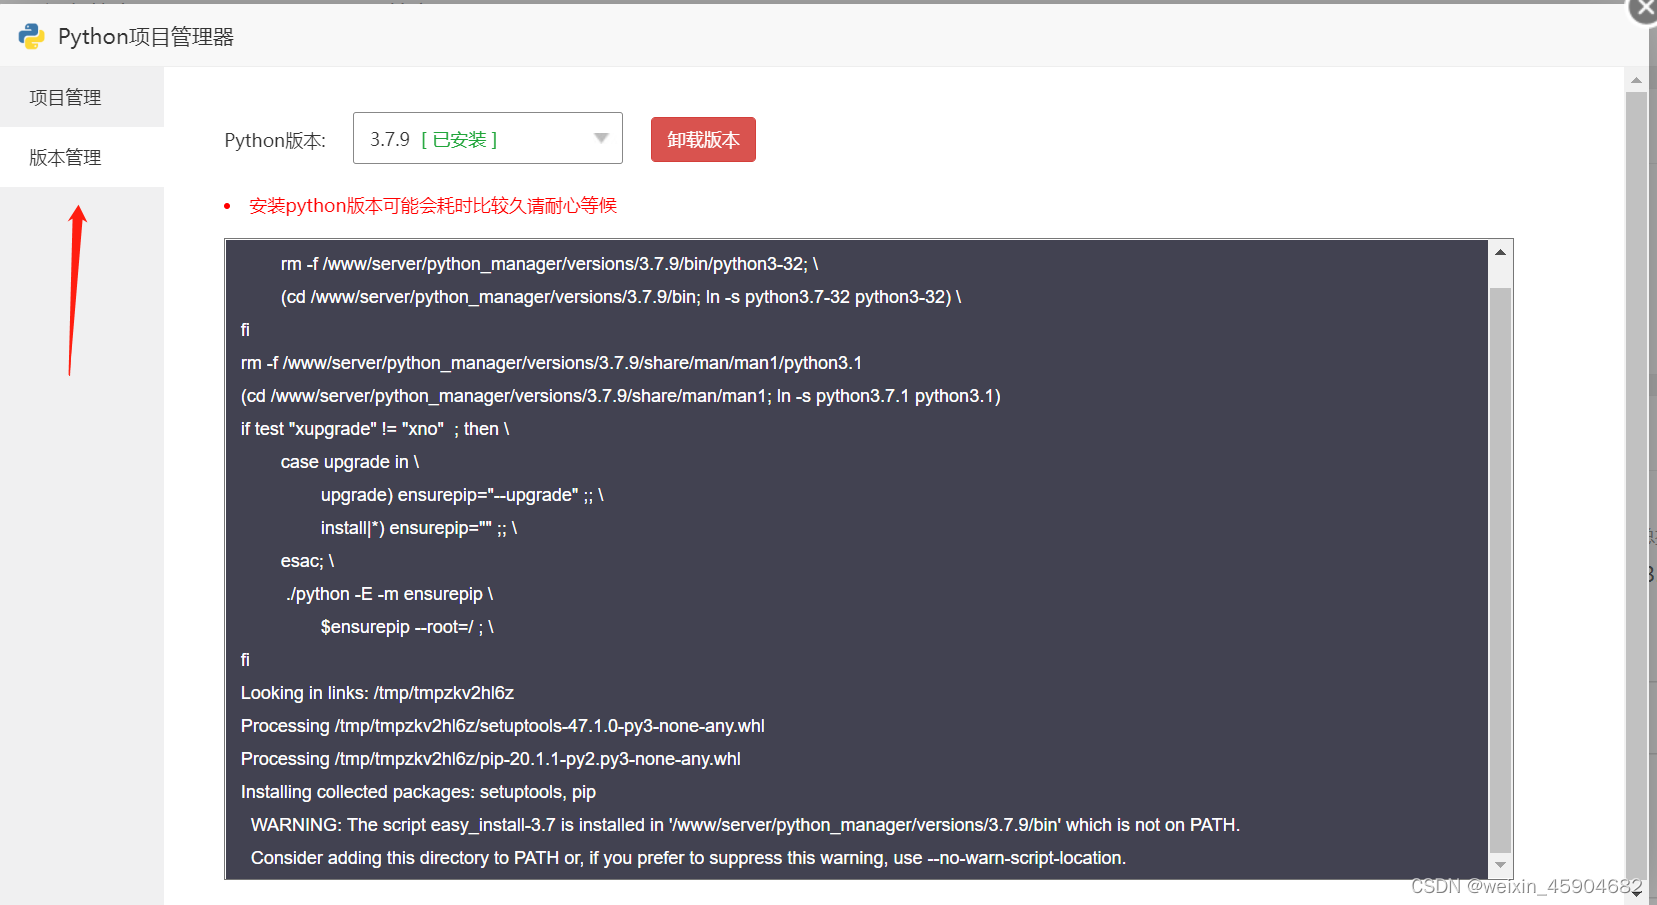Open the 项目管理 tab
1657x905 pixels.
(x=82, y=97)
